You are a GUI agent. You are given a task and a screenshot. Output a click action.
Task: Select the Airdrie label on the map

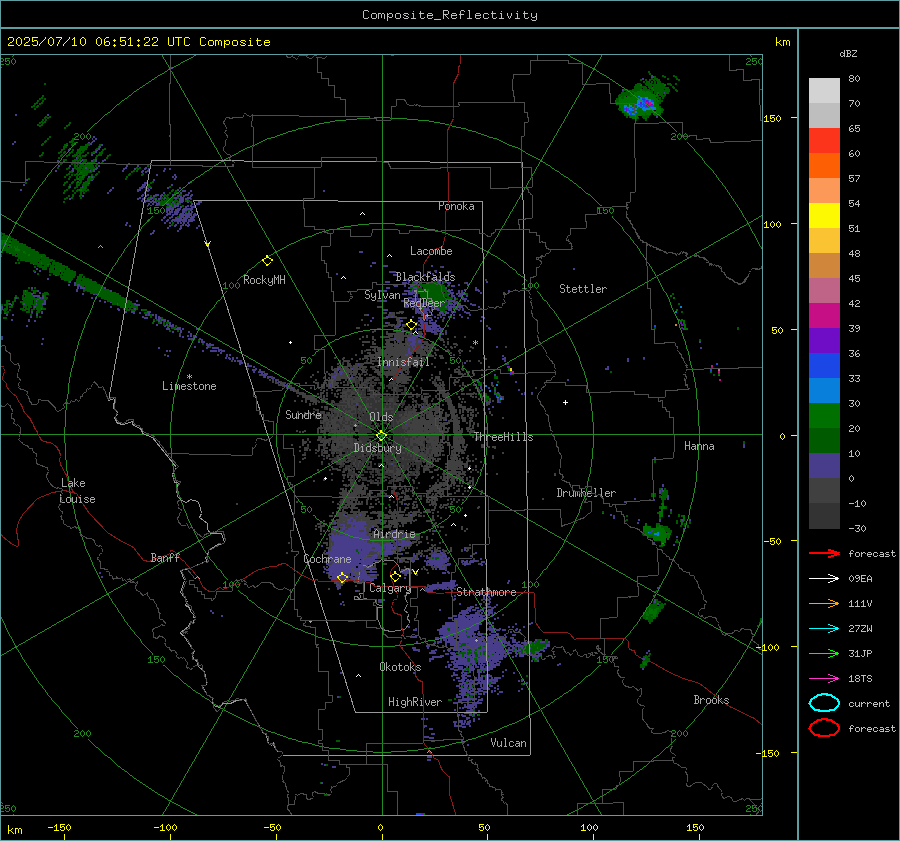(x=394, y=534)
